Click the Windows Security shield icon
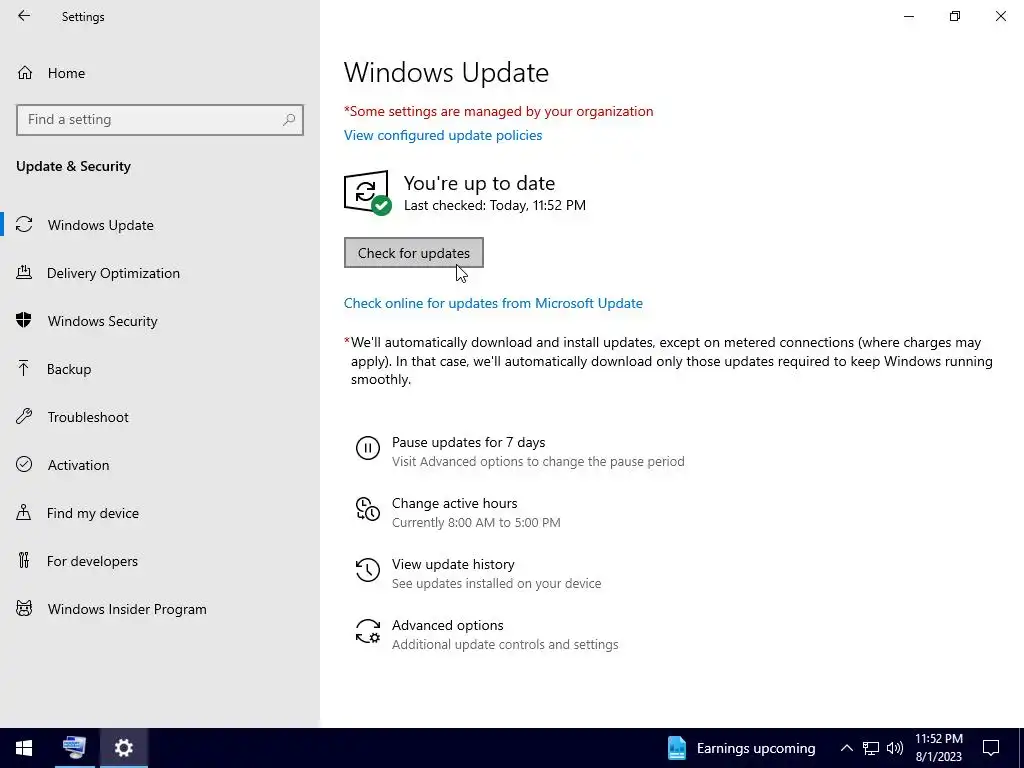Viewport: 1024px width, 768px height. tap(24, 320)
